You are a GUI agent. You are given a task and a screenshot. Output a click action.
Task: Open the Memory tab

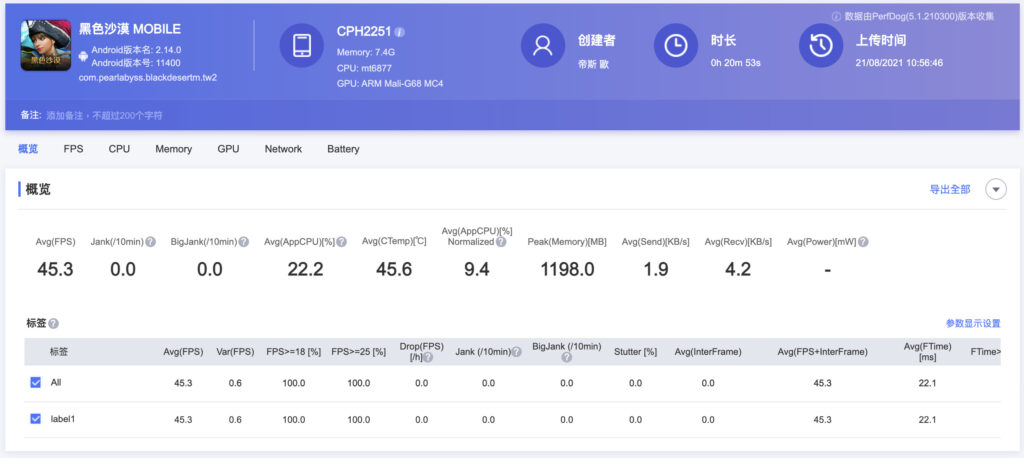(174, 149)
